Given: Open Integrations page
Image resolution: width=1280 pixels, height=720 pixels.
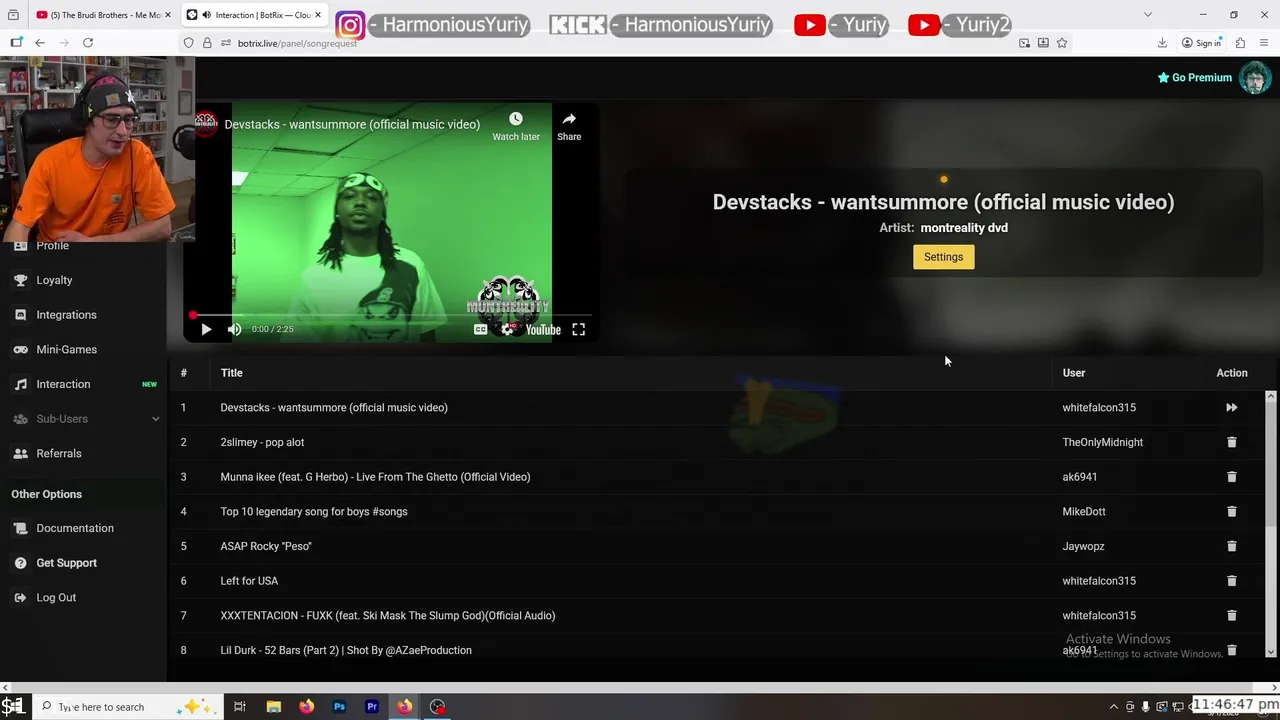Looking at the screenshot, I should (66, 315).
